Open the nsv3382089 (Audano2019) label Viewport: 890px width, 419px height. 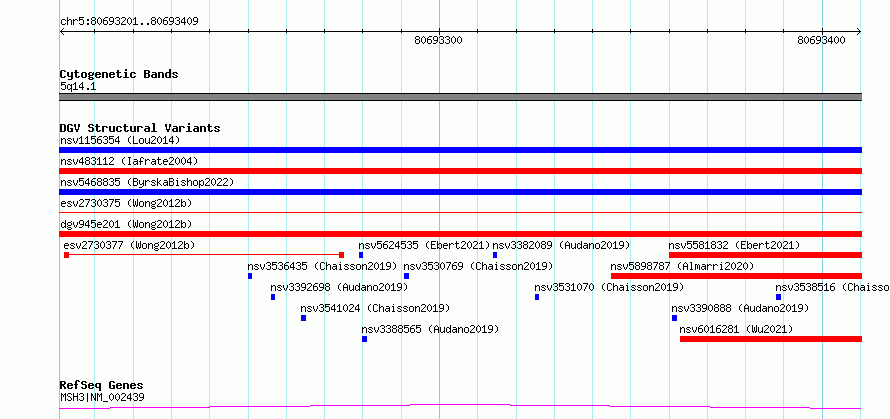561,245
